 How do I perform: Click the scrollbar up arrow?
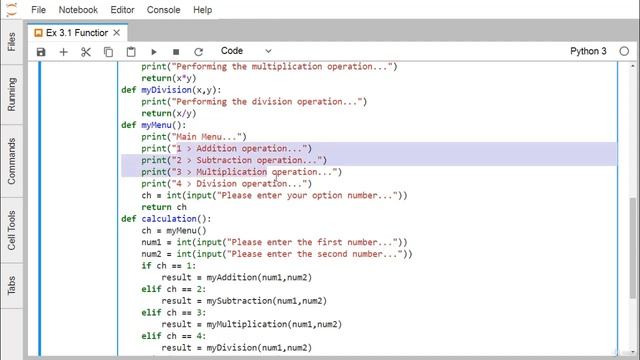(633, 66)
